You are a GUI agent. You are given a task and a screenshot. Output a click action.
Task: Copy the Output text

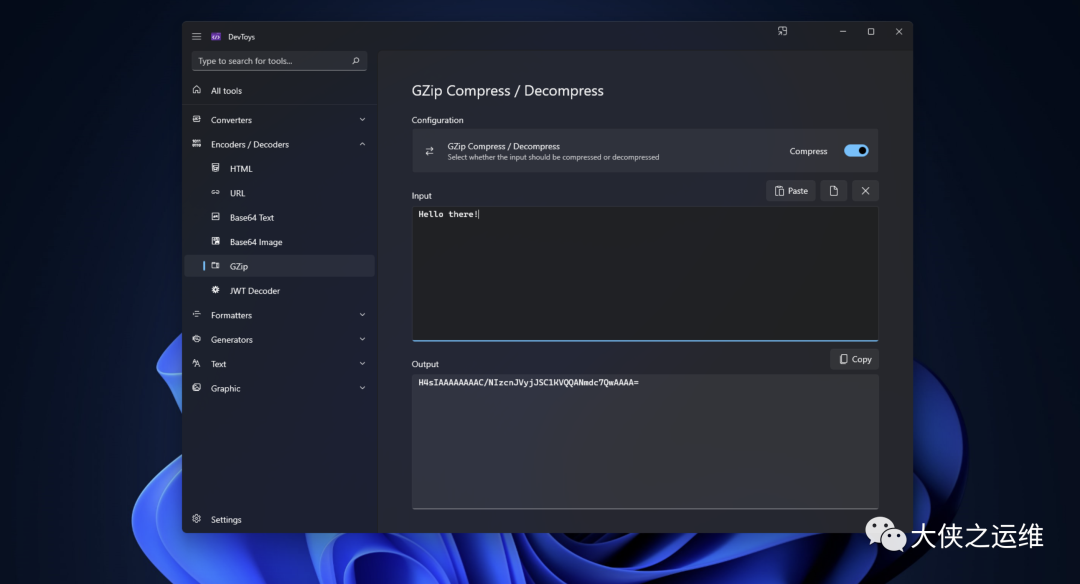pos(855,359)
